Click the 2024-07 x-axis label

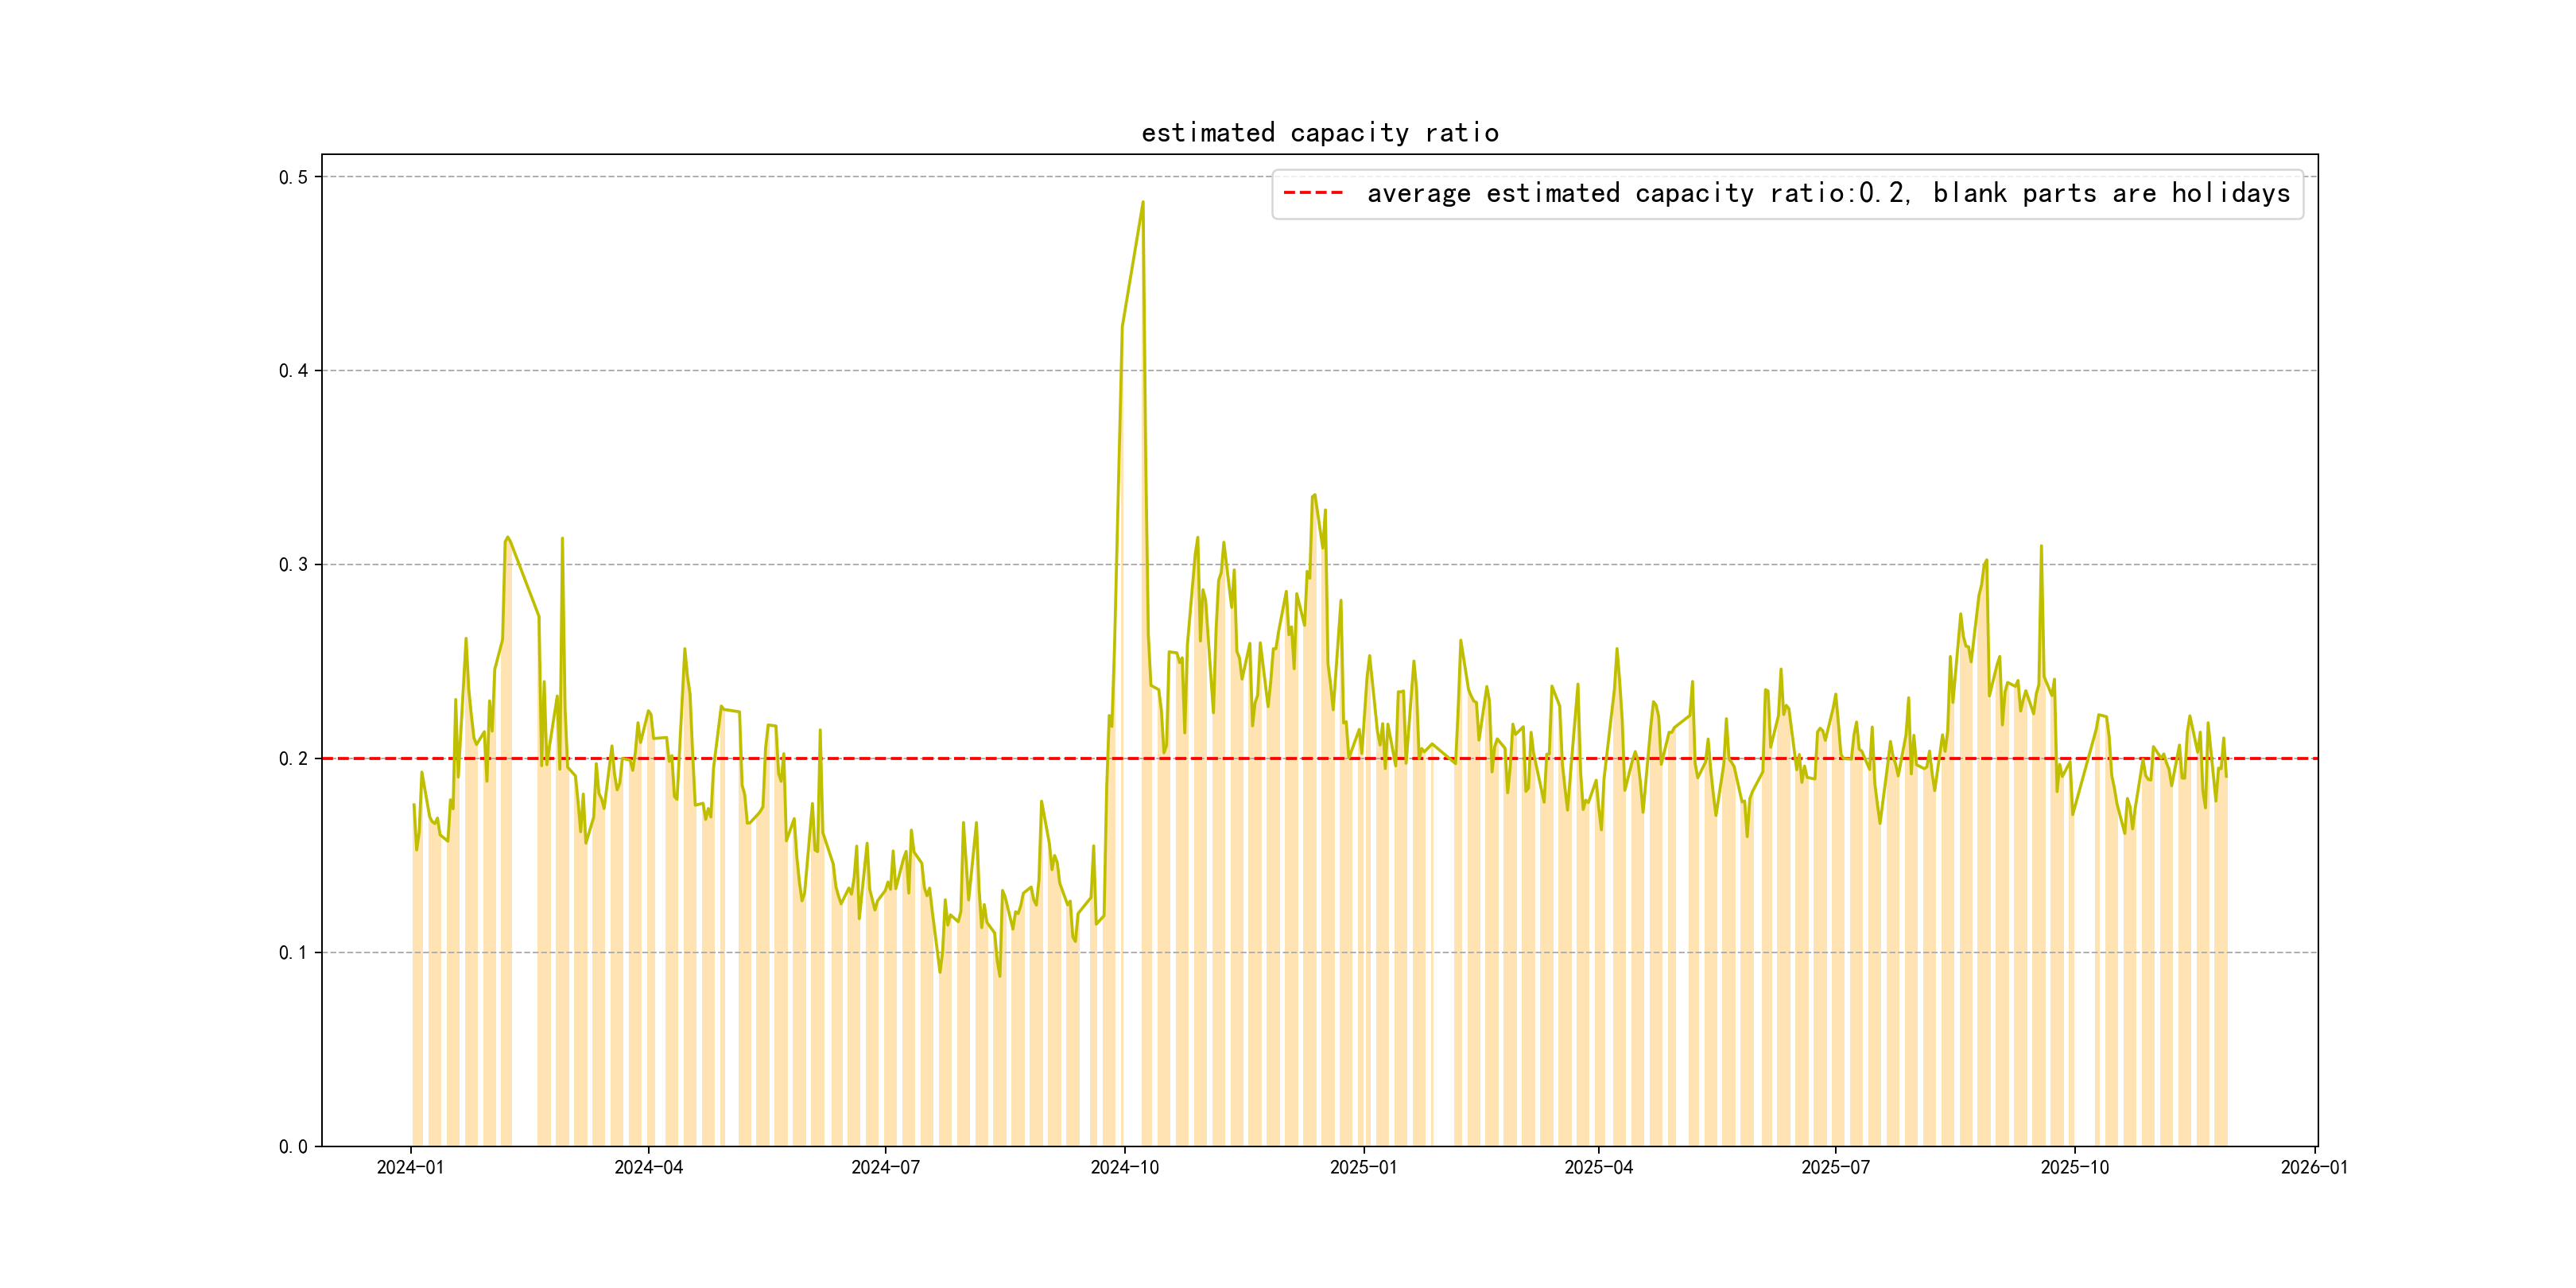[885, 1167]
